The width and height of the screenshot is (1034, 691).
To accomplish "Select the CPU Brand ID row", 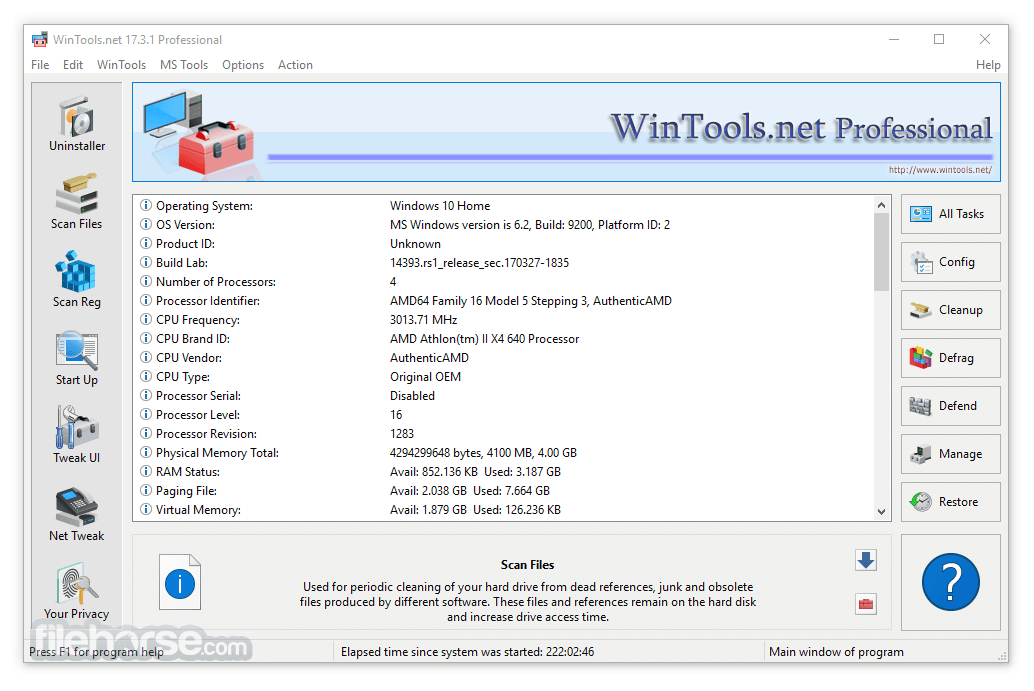I will [x=504, y=339].
